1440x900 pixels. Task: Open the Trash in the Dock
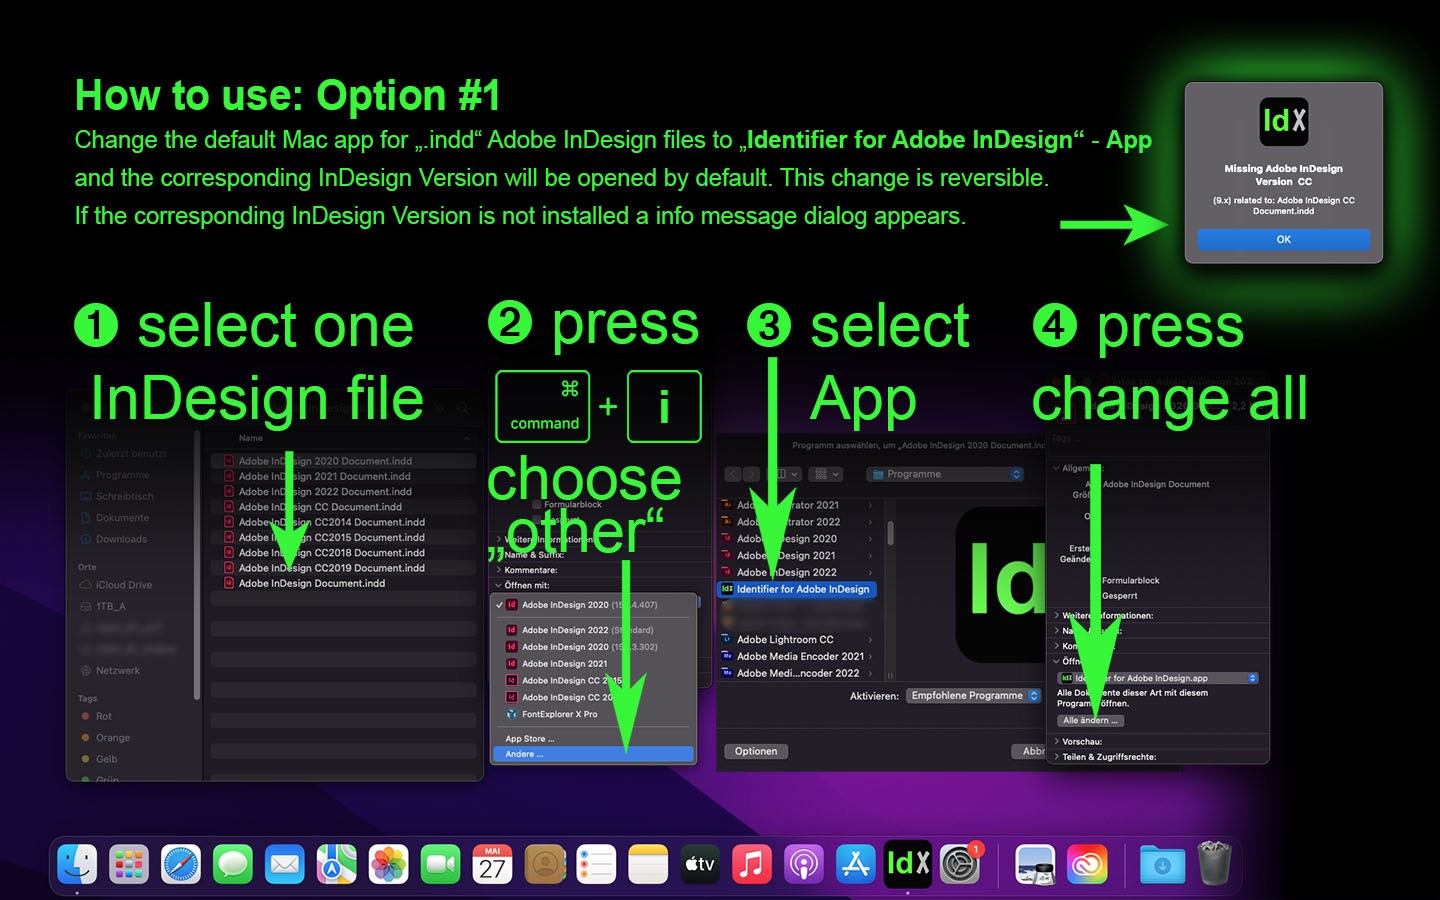pos(1214,864)
